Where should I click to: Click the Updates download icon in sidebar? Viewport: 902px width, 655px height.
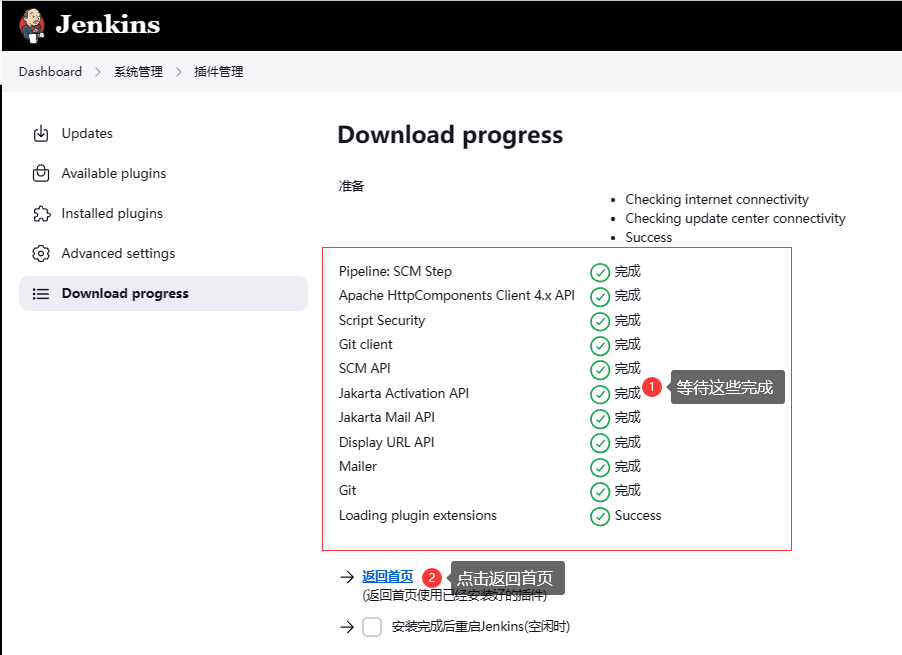pyautogui.click(x=41, y=133)
